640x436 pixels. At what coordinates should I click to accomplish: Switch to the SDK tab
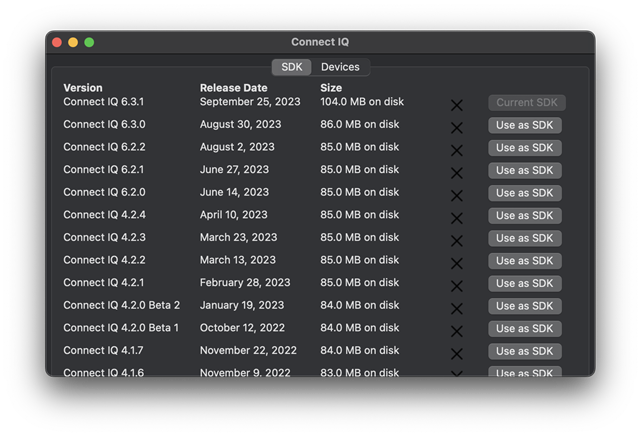click(292, 67)
